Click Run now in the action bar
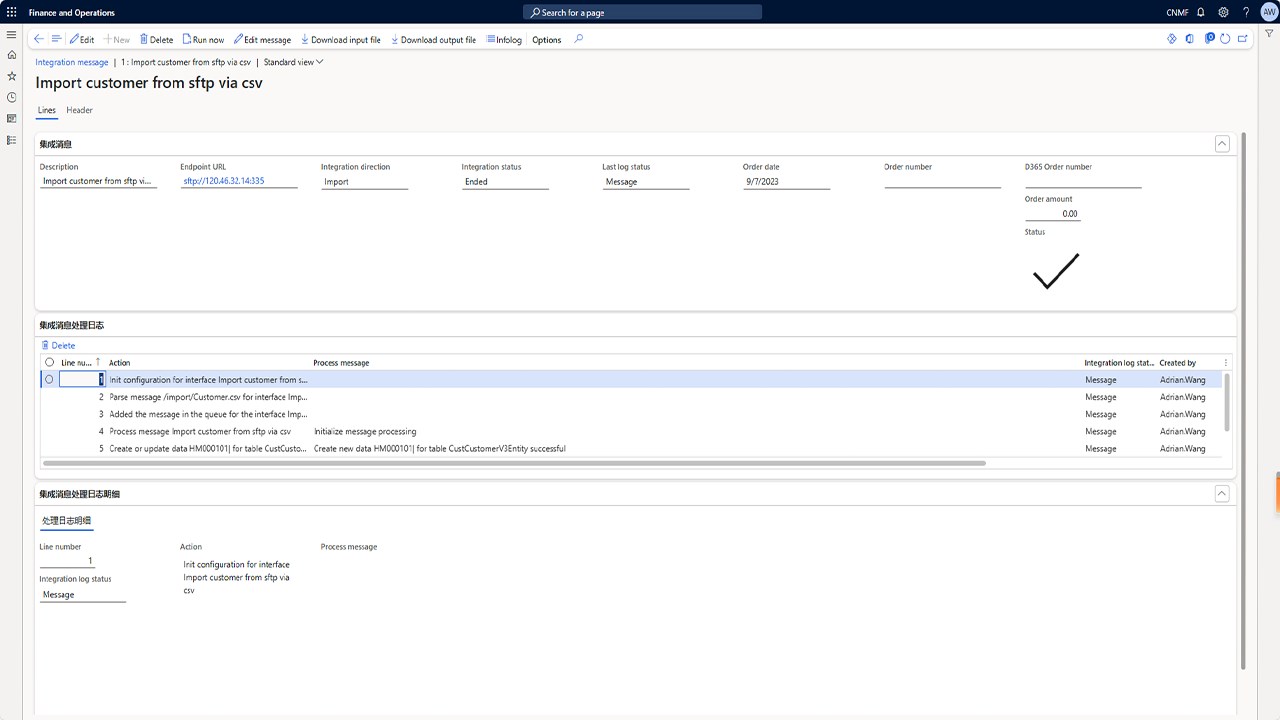1280x720 pixels. pos(203,40)
